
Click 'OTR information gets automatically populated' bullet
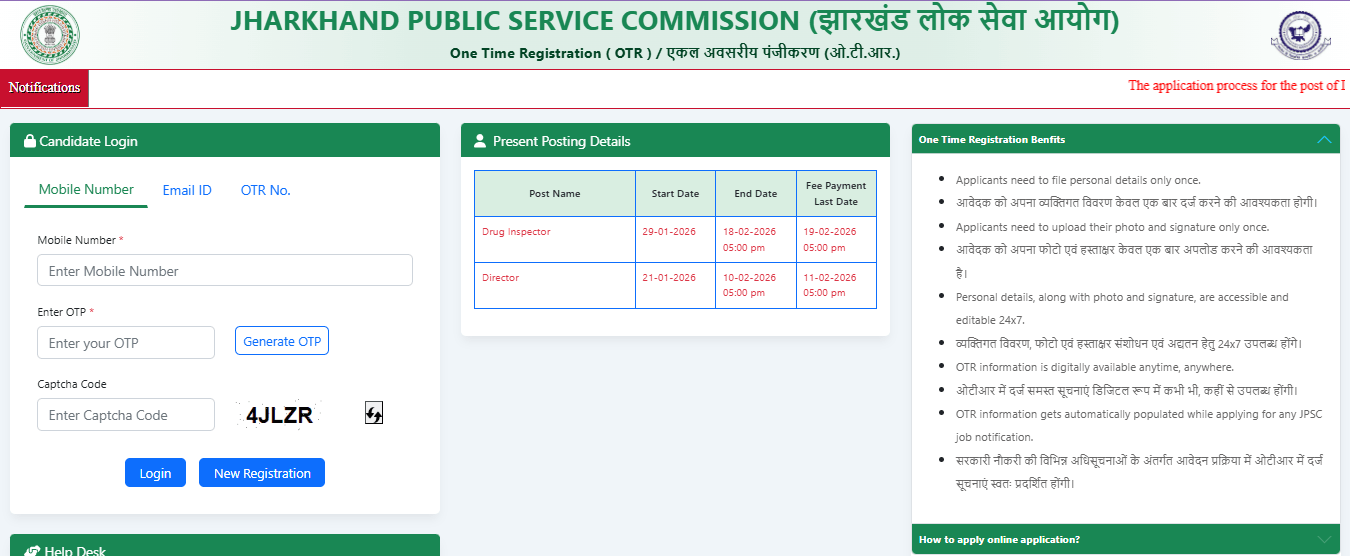(1130, 425)
